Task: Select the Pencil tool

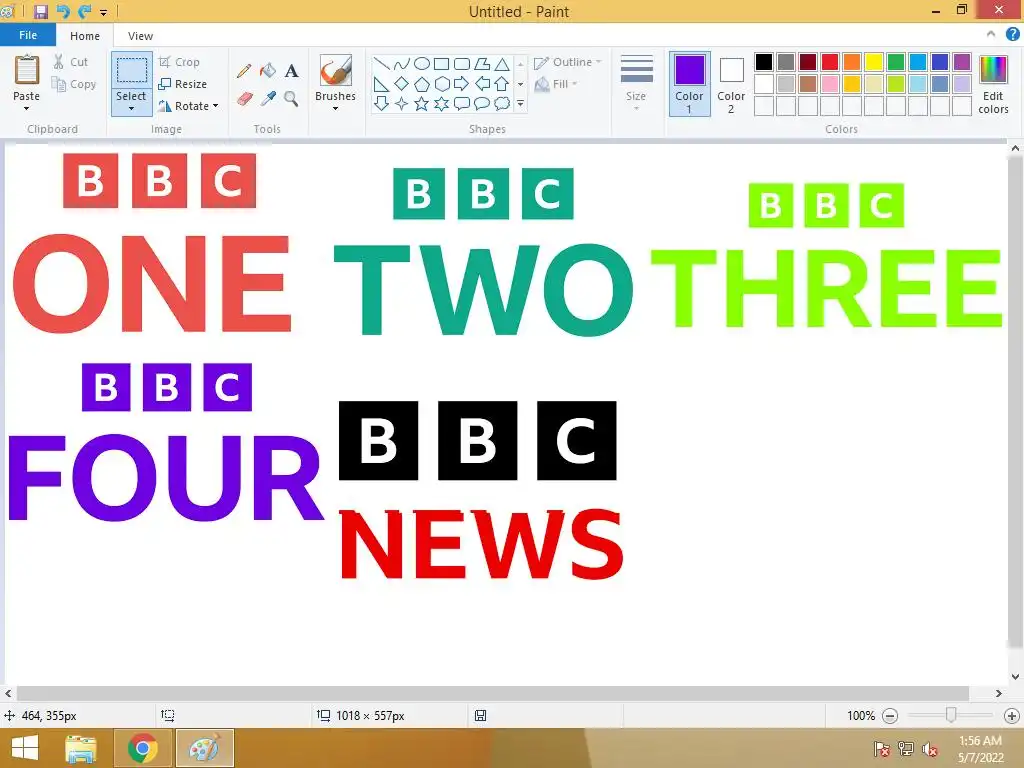Action: tap(244, 71)
